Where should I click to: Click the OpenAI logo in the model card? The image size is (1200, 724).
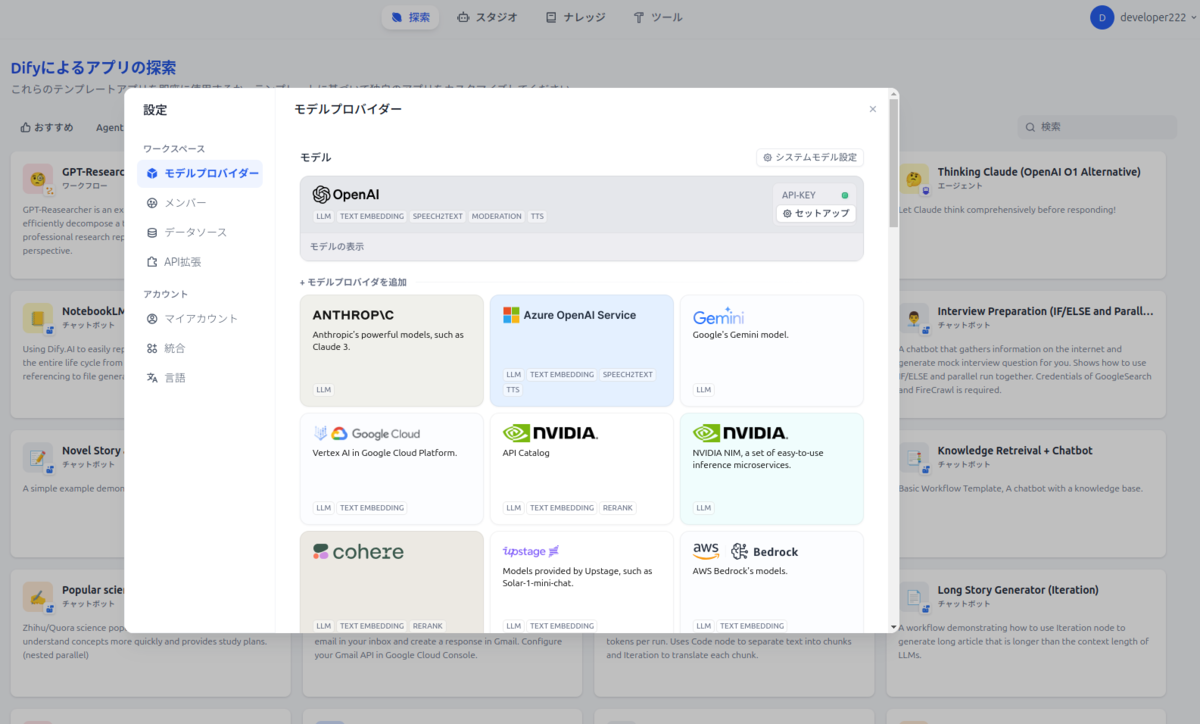coord(346,195)
